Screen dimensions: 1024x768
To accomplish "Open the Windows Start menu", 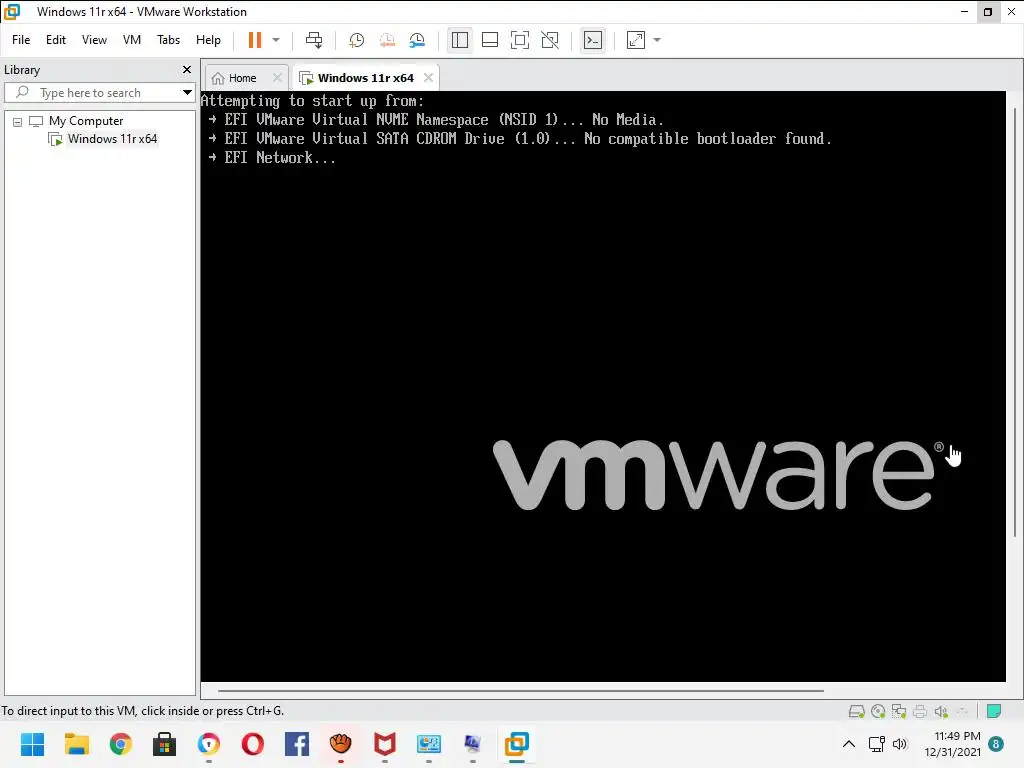I will (33, 744).
